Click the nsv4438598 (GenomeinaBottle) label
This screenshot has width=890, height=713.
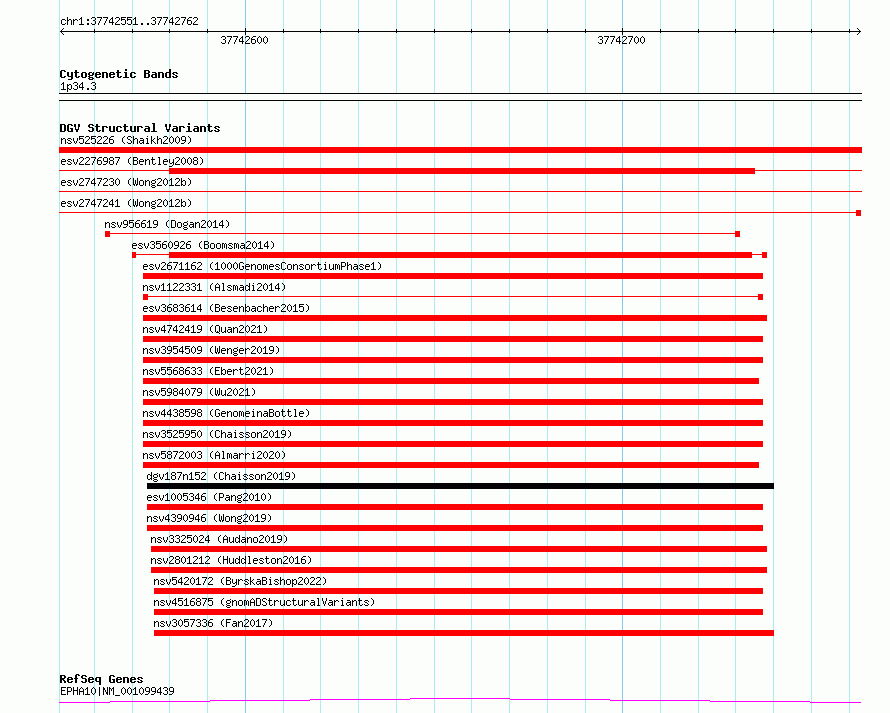226,413
